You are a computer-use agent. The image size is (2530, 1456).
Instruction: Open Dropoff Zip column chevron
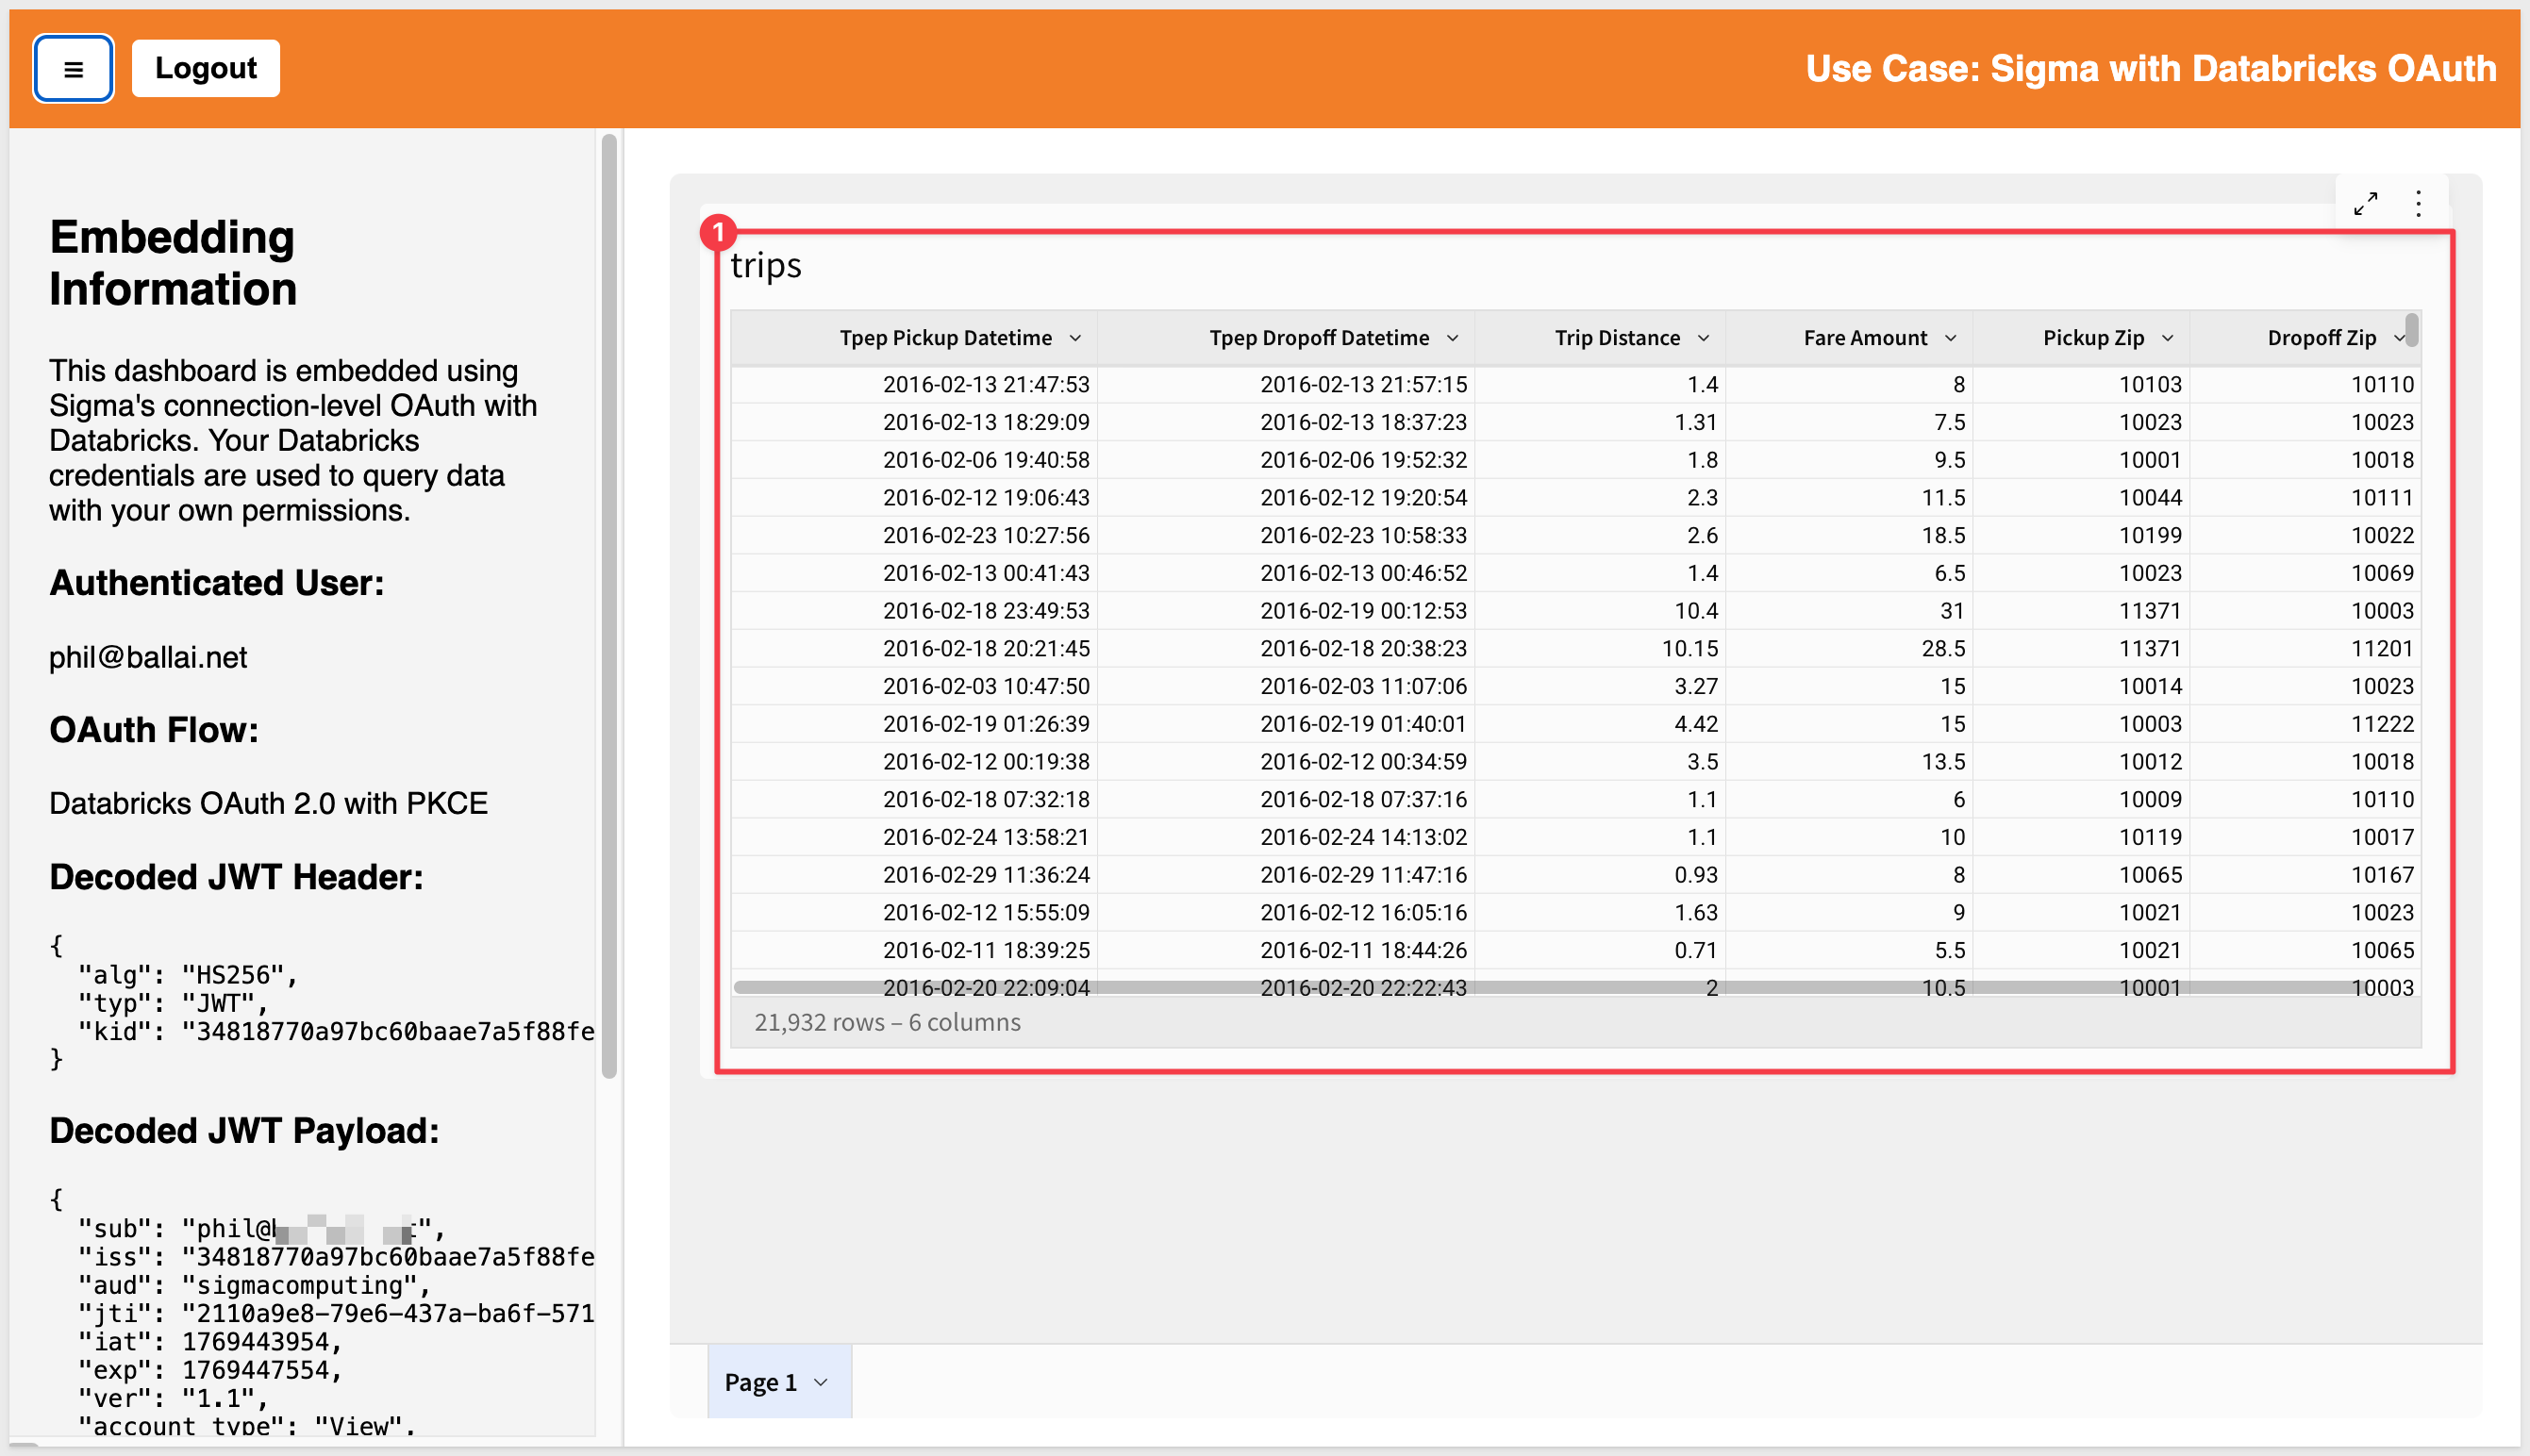2398,338
